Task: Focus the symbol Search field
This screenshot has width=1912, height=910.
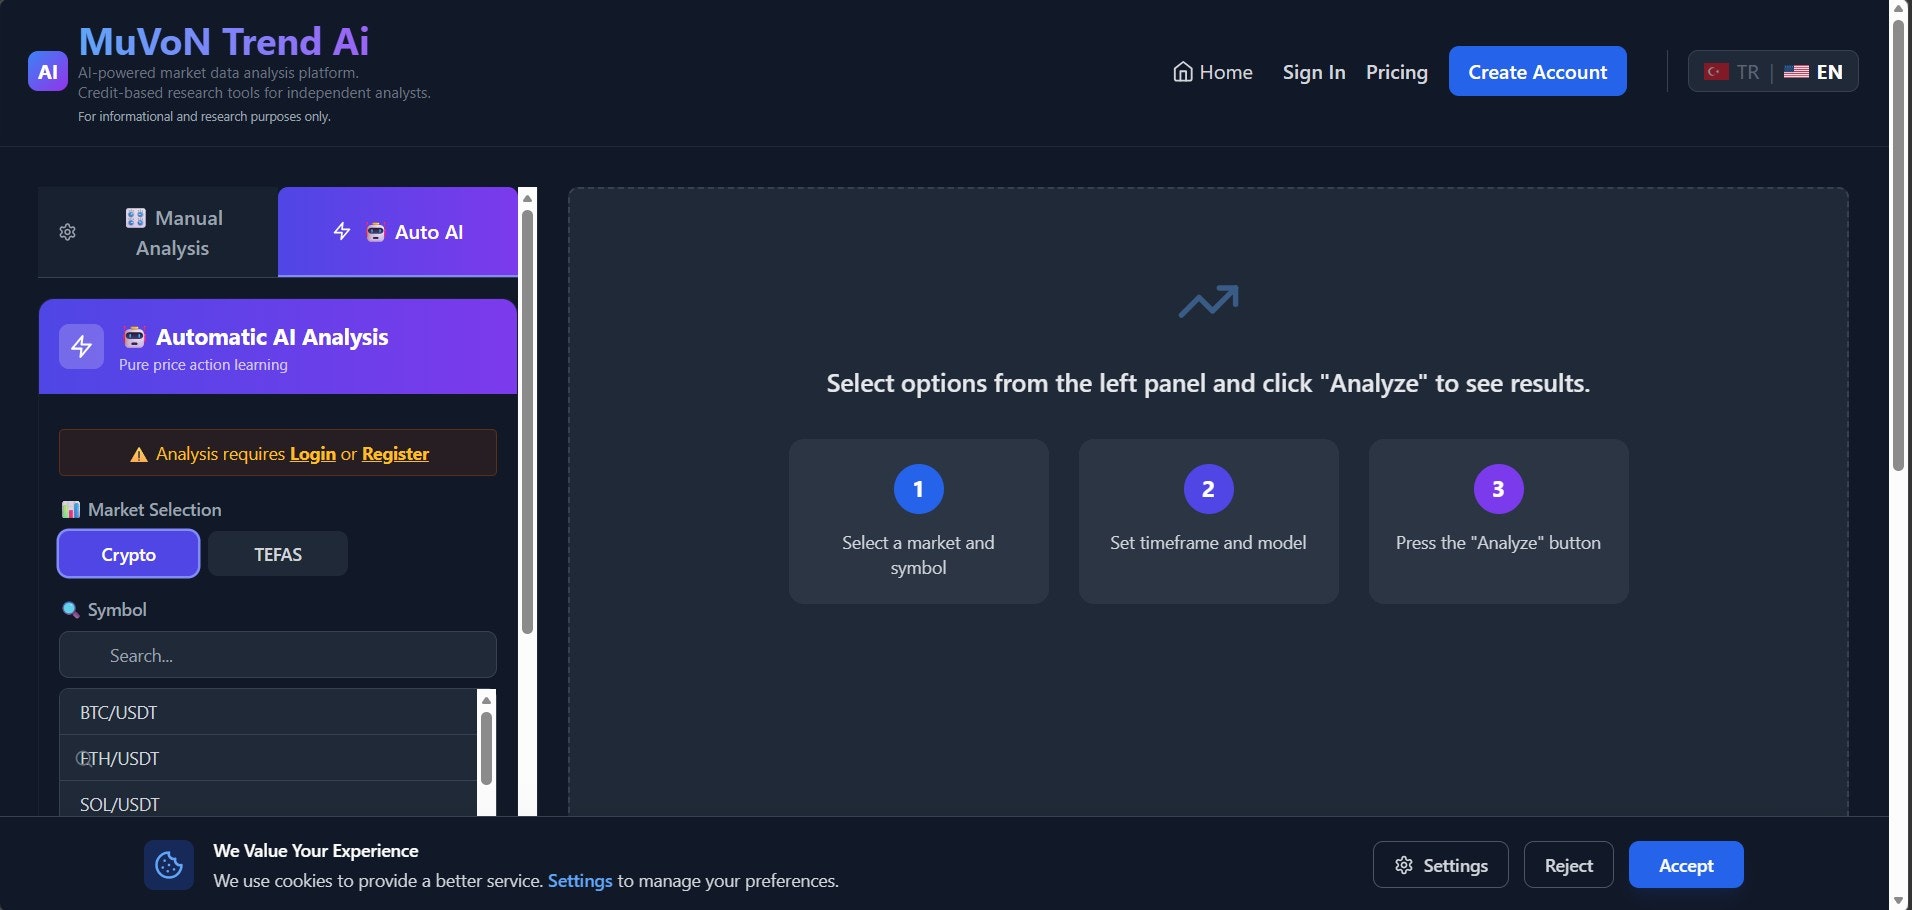Action: [x=278, y=655]
